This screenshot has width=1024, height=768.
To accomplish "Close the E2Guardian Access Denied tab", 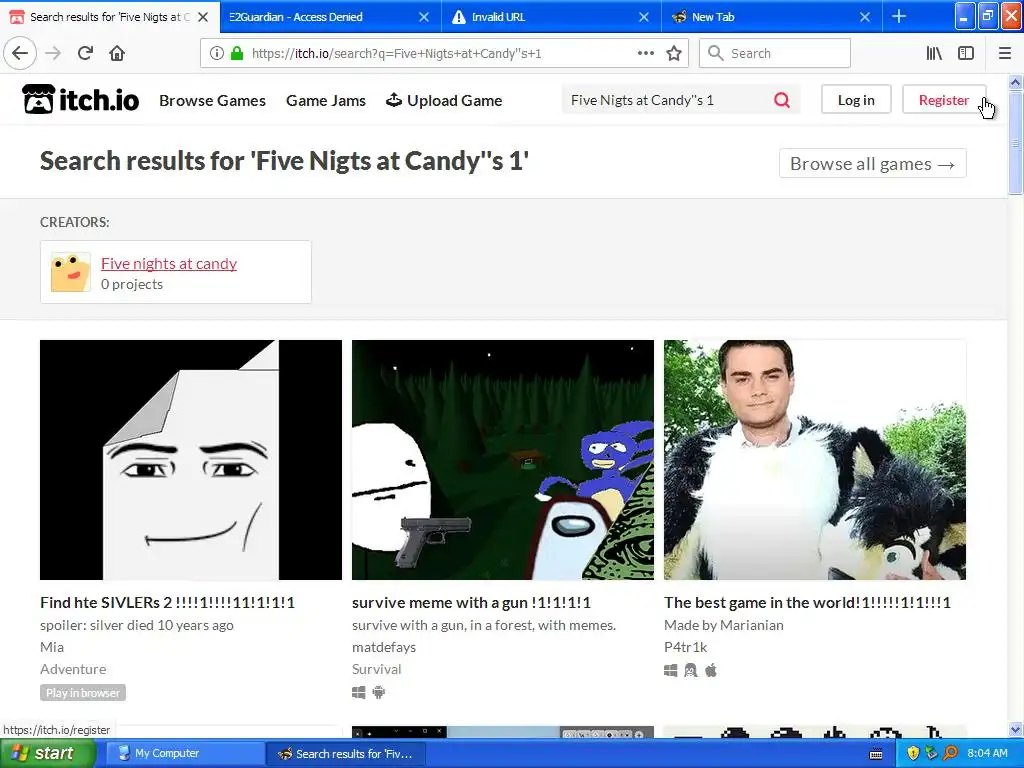I will pos(424,17).
